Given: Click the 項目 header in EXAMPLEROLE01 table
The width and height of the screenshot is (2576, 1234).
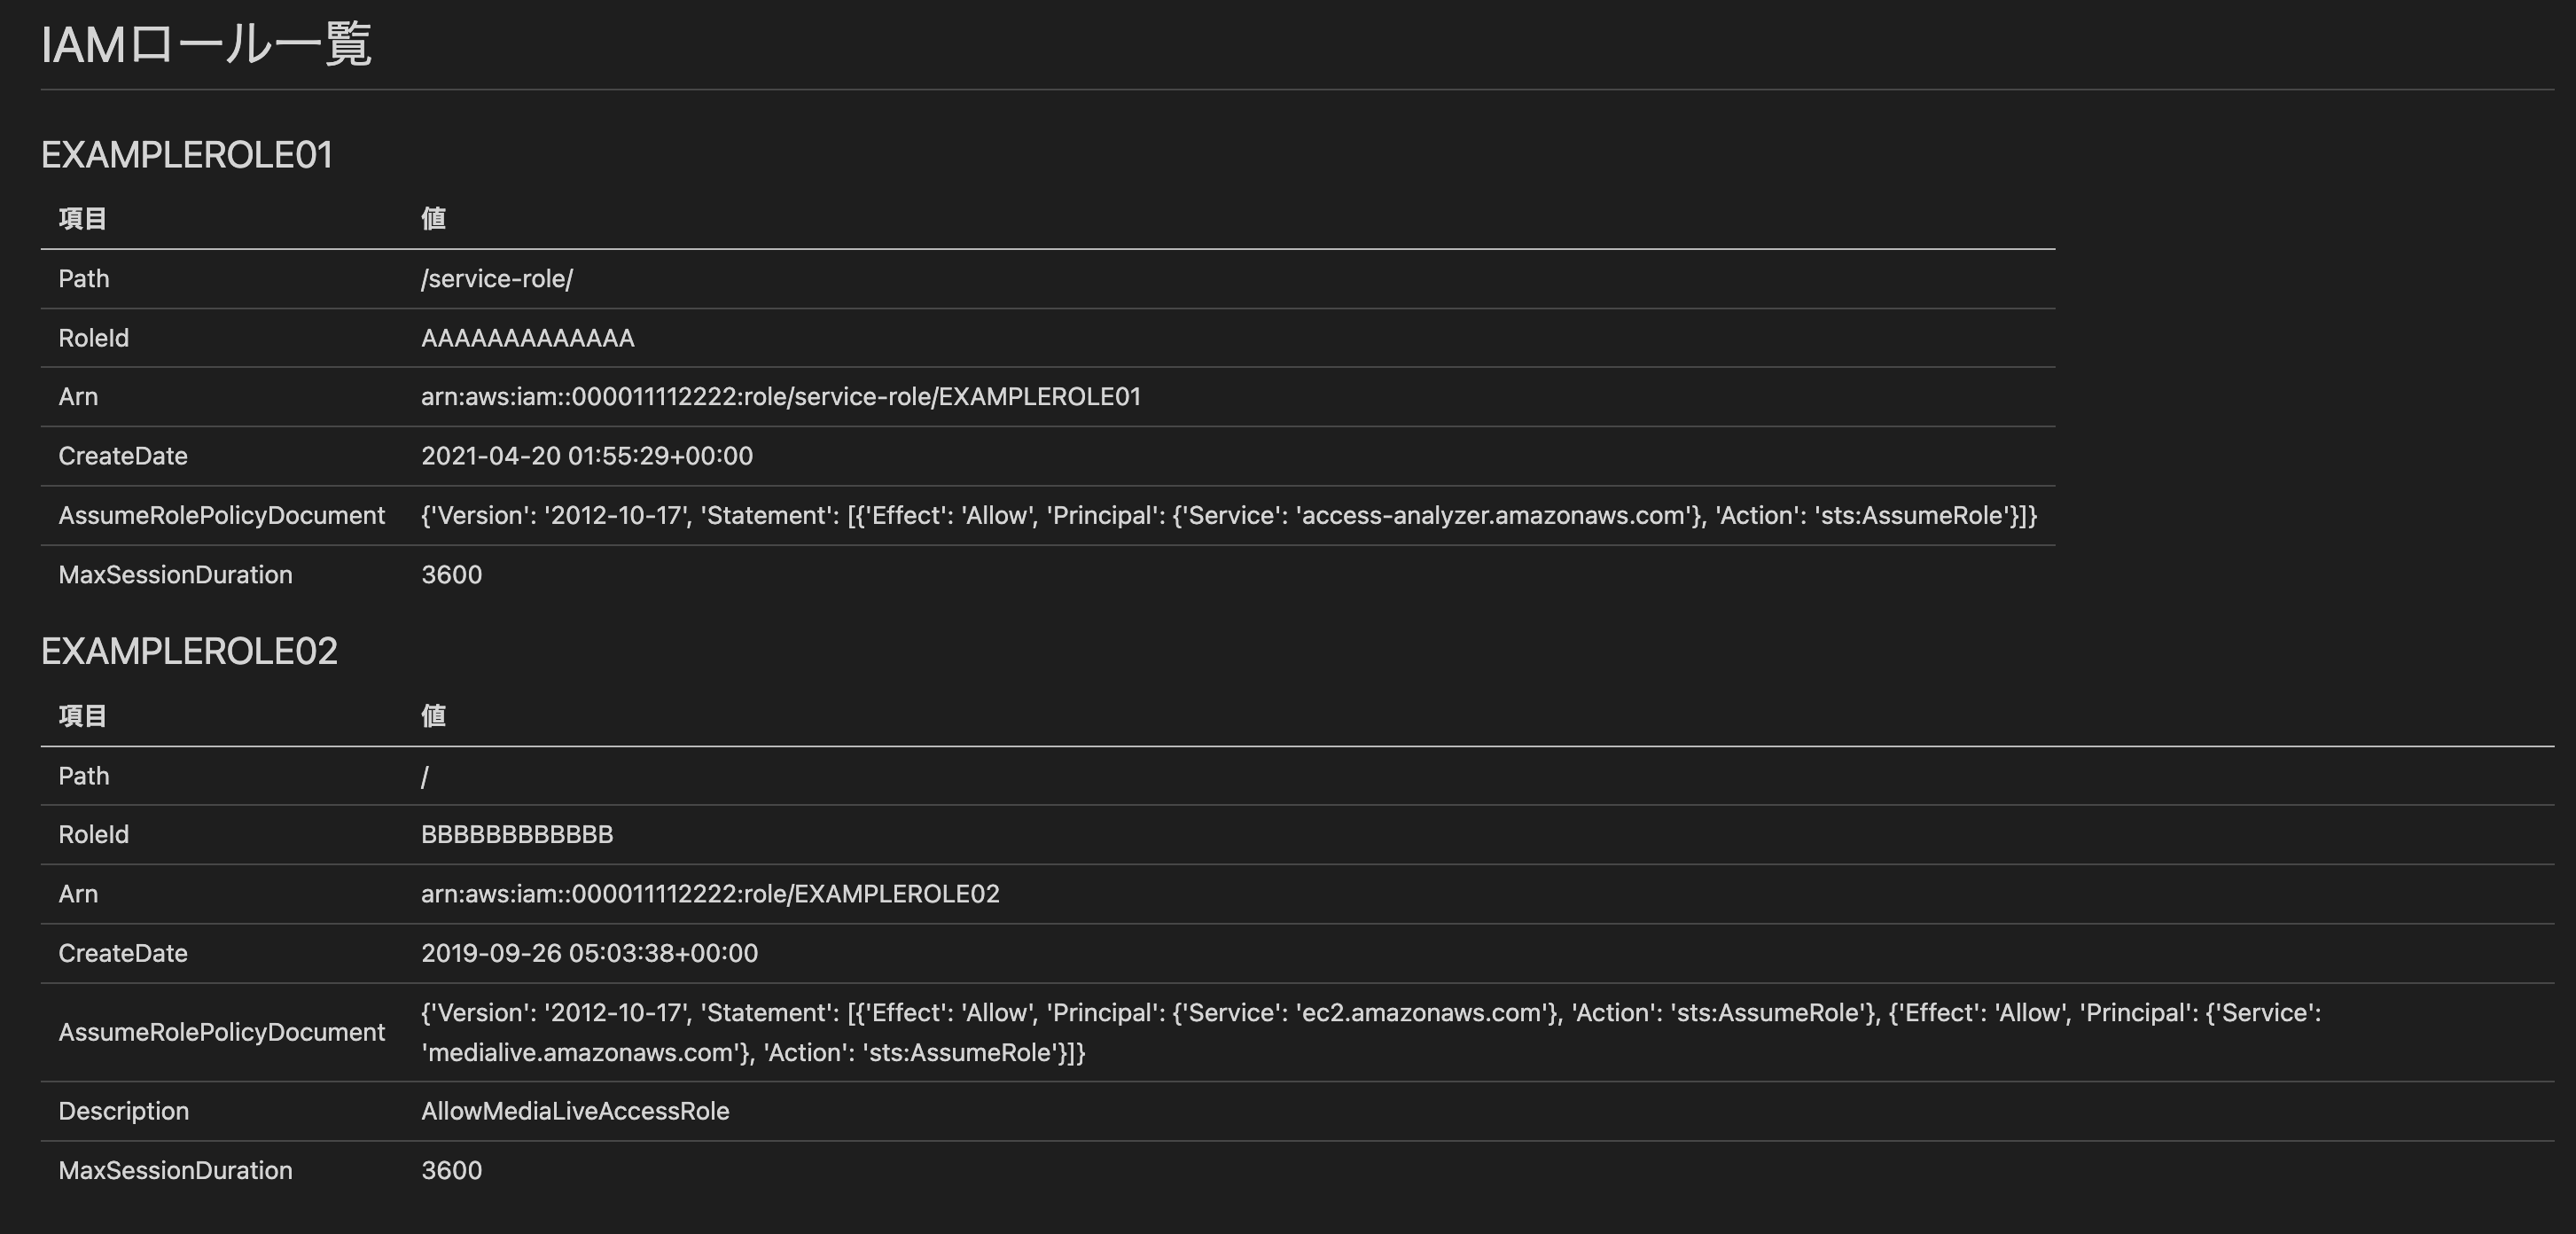Looking at the screenshot, I should click(x=82, y=218).
